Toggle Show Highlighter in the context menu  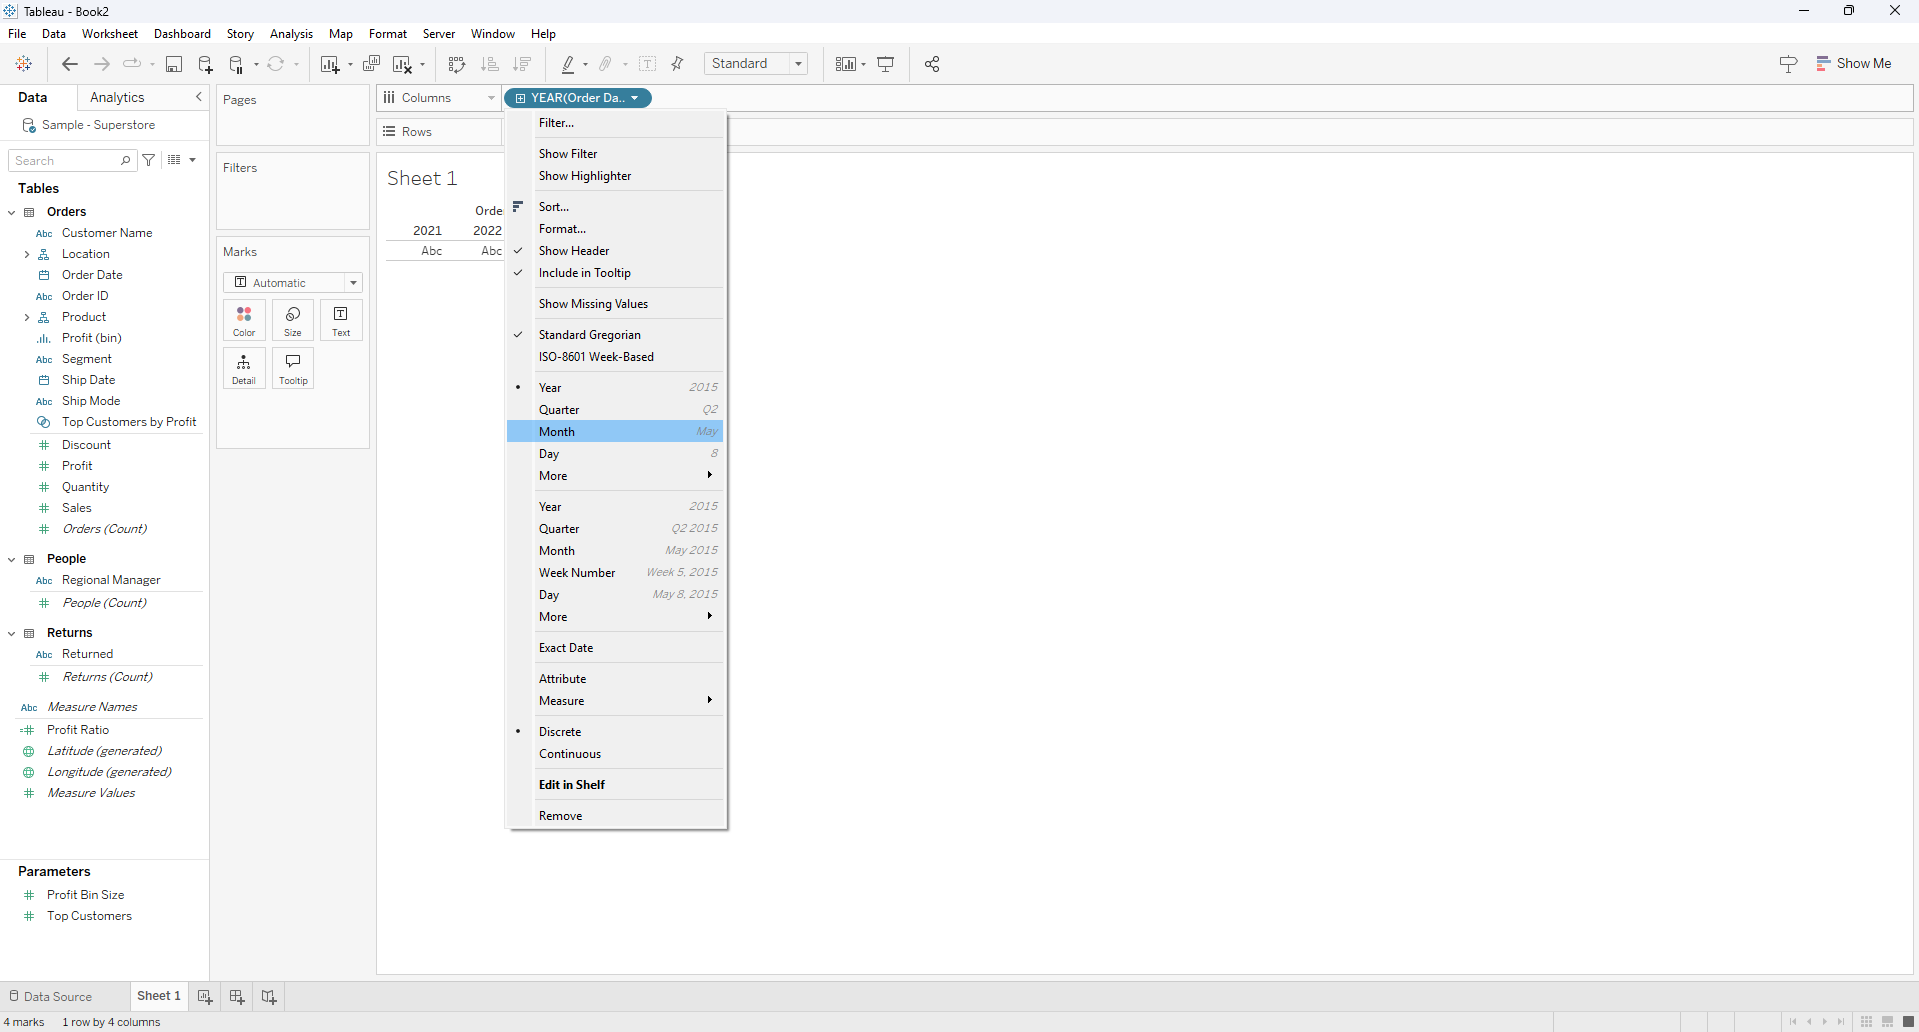(x=615, y=176)
